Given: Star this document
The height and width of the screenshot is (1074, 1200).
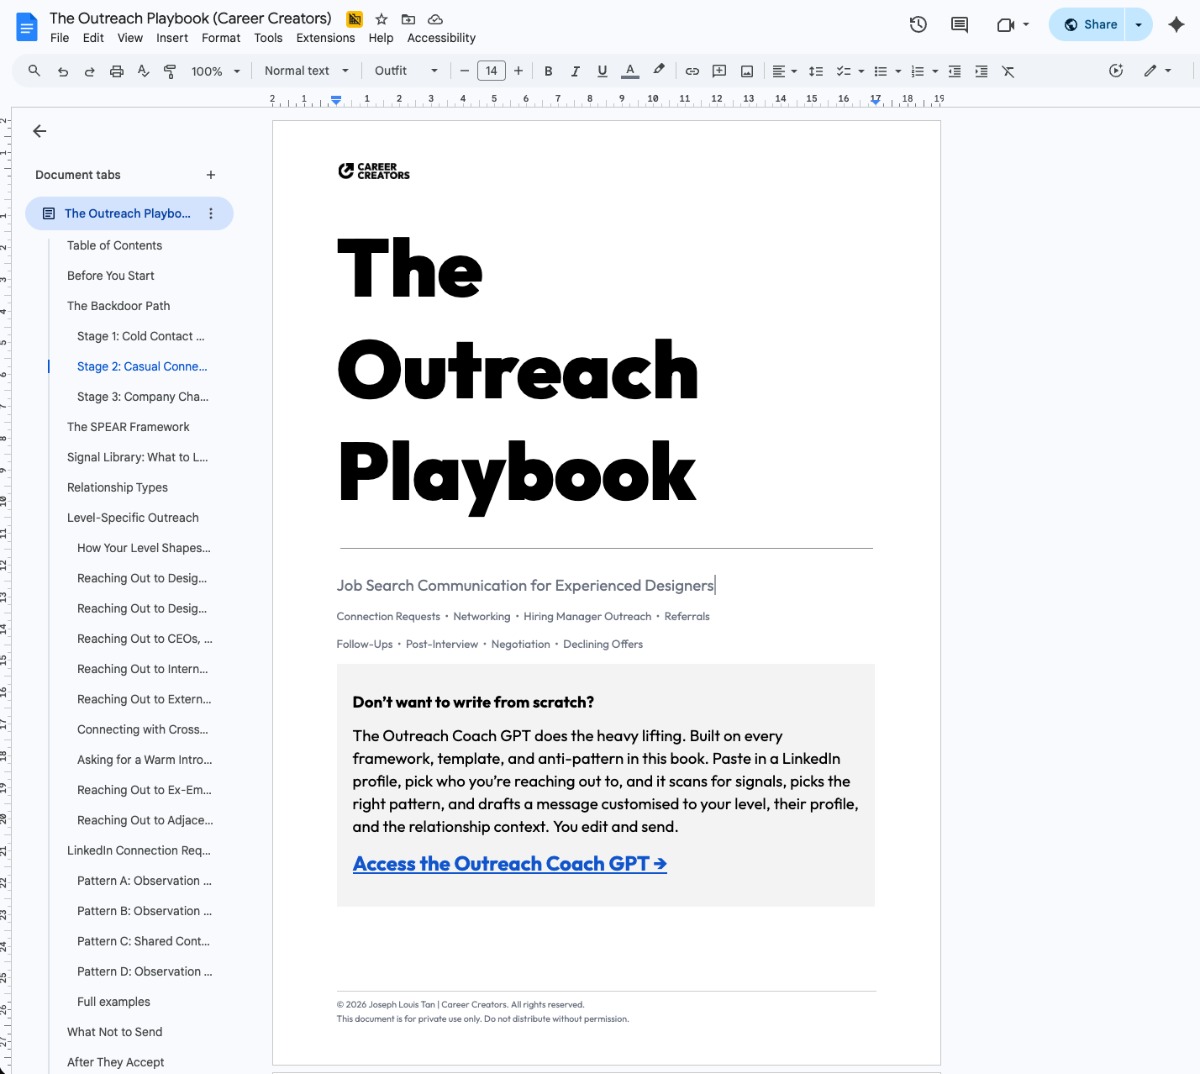Looking at the screenshot, I should 381,19.
